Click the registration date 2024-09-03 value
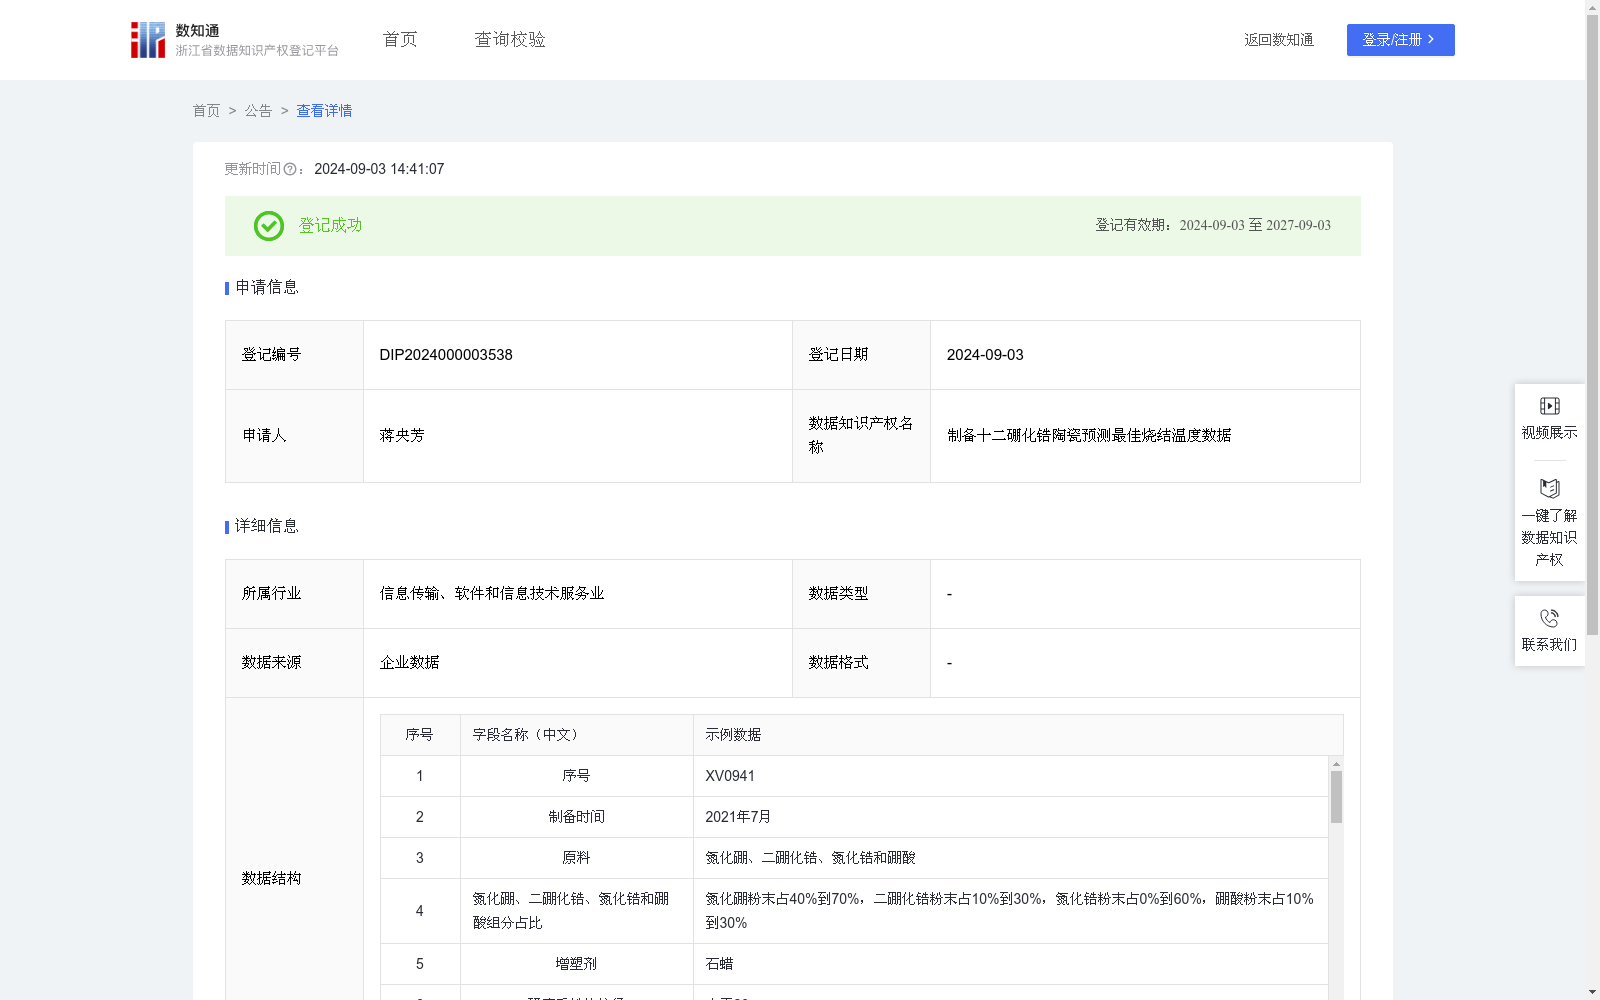1600x1000 pixels. (985, 355)
